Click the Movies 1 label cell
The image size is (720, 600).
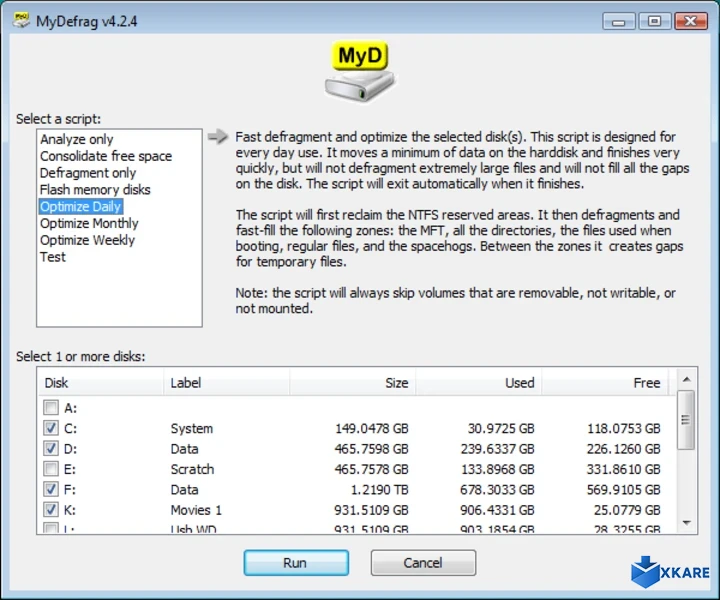[x=196, y=510]
